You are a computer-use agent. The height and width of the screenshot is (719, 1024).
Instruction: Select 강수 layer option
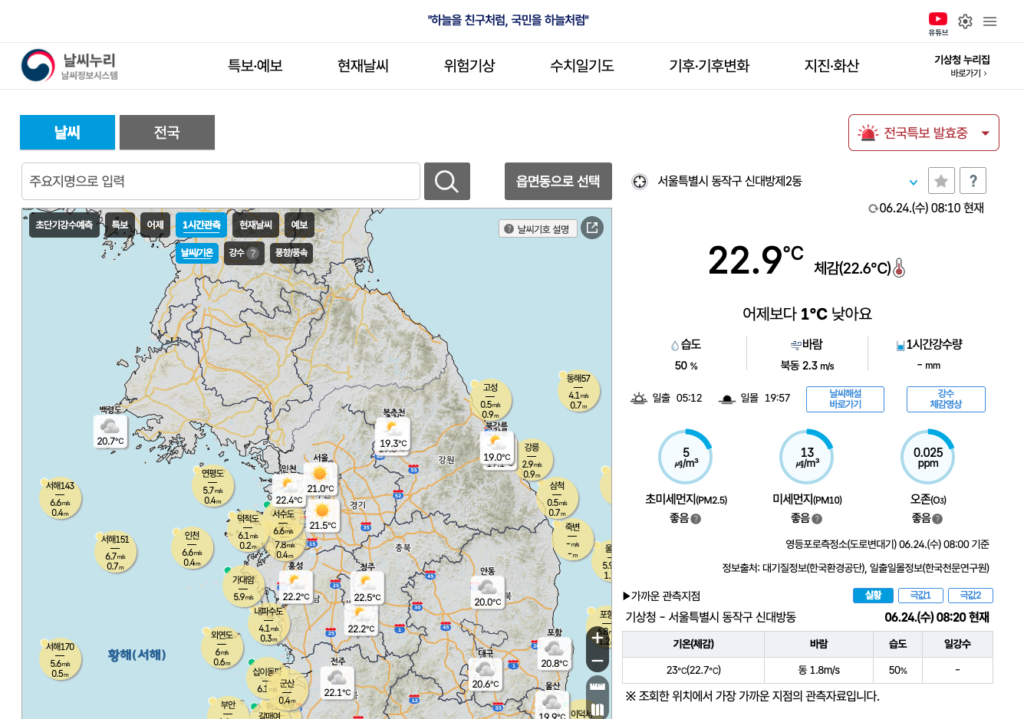[x=244, y=253]
